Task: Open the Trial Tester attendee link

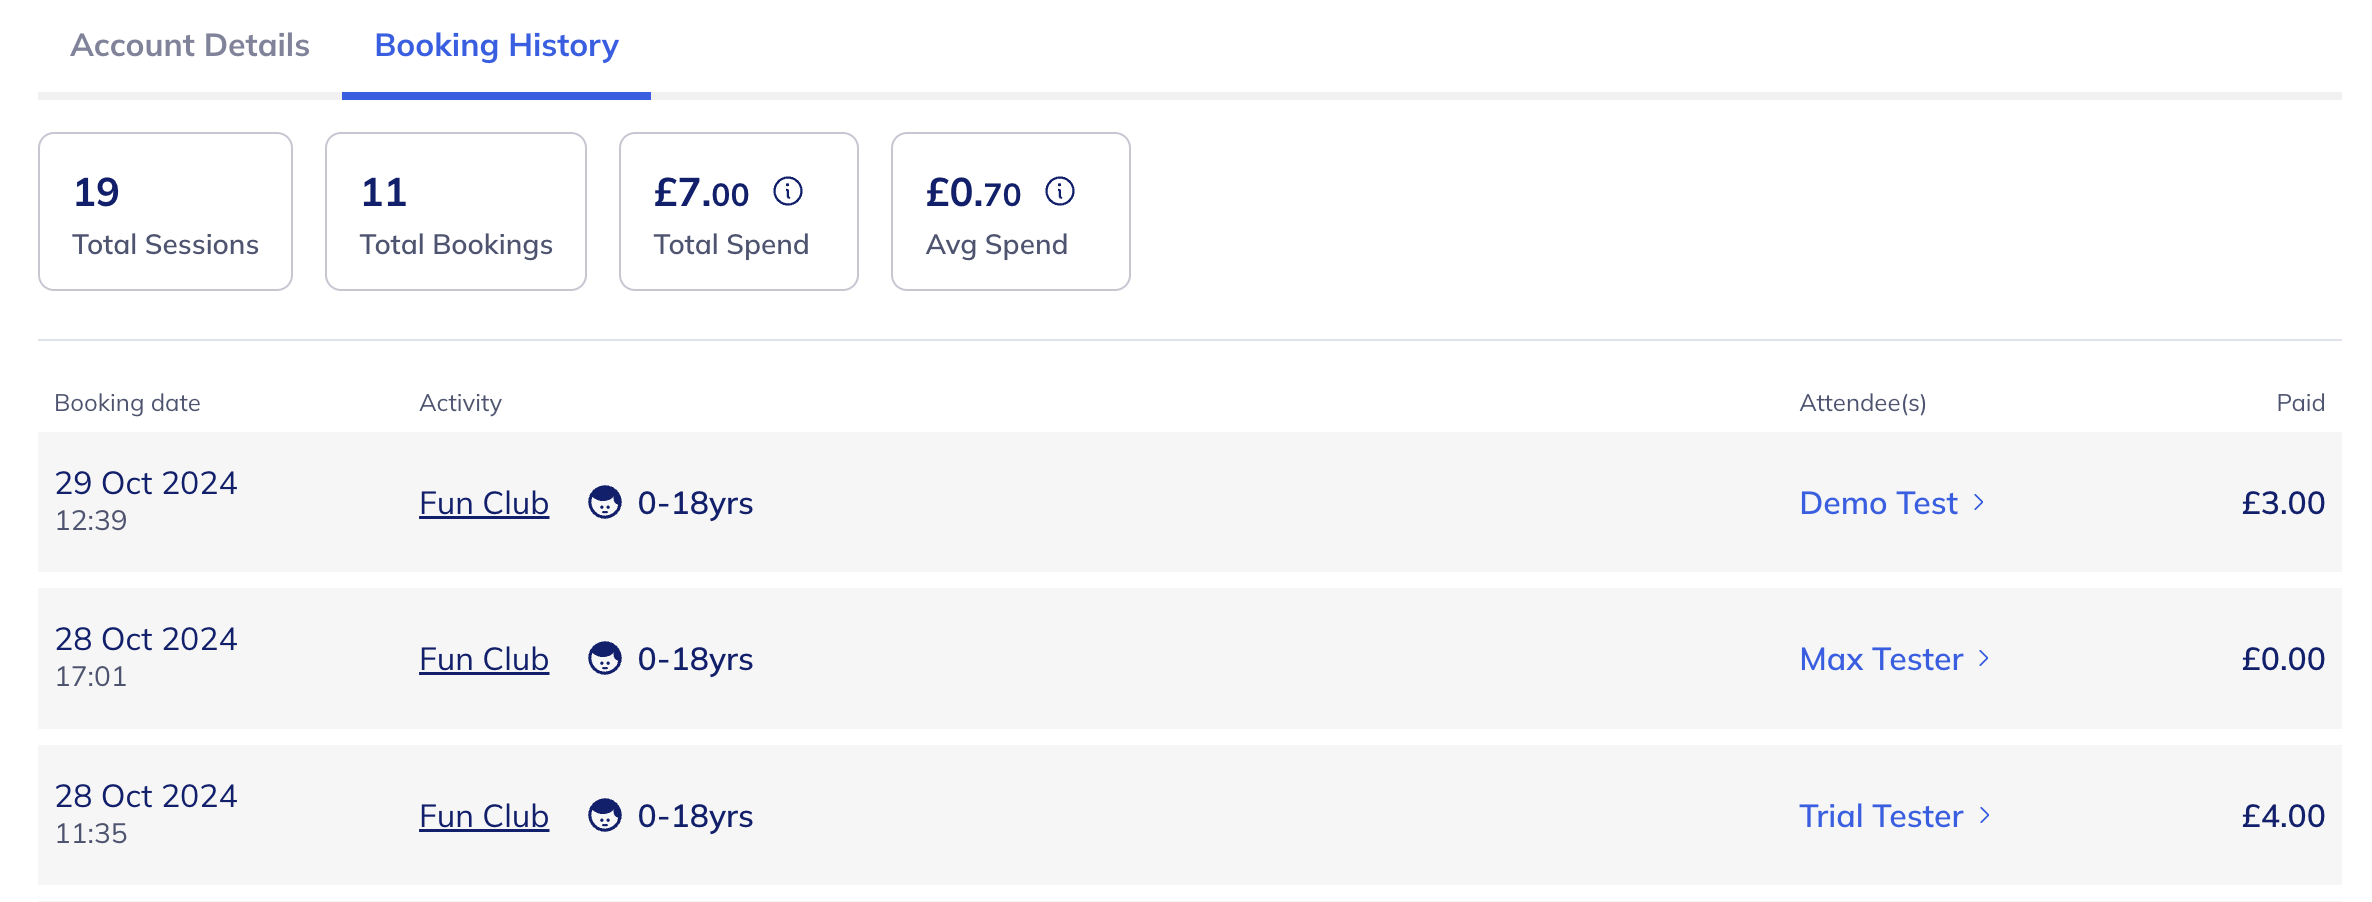Action: [1881, 816]
